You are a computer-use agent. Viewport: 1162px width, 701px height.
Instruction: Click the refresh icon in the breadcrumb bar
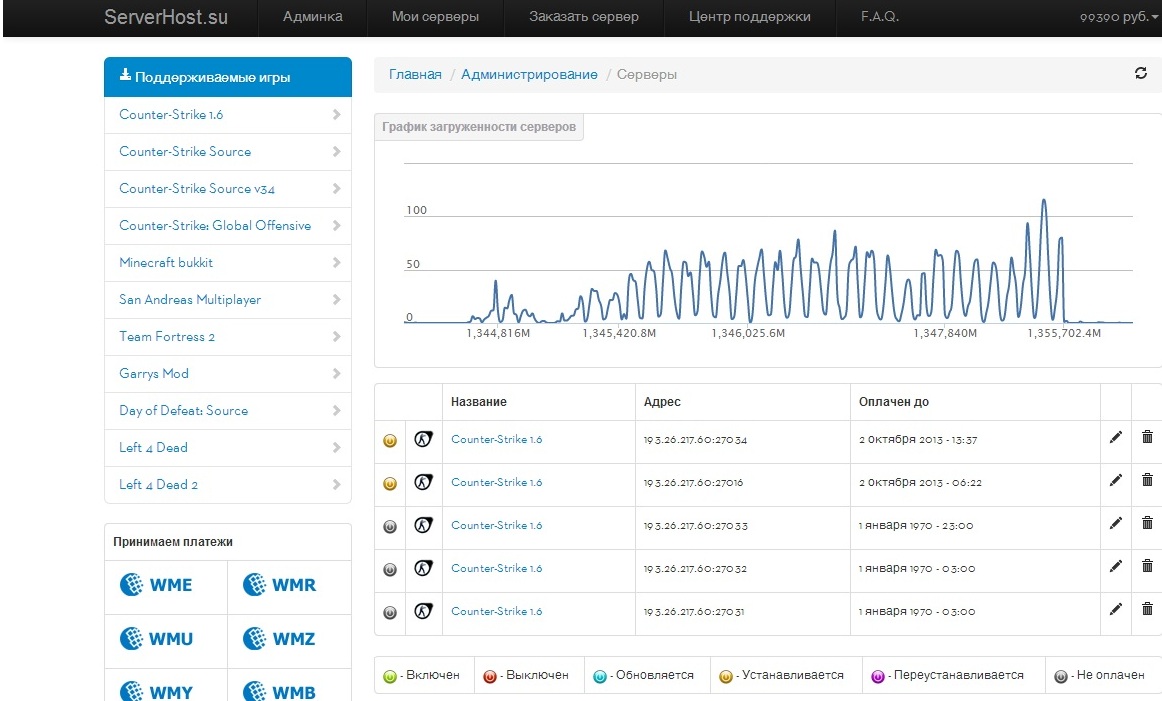(x=1141, y=73)
